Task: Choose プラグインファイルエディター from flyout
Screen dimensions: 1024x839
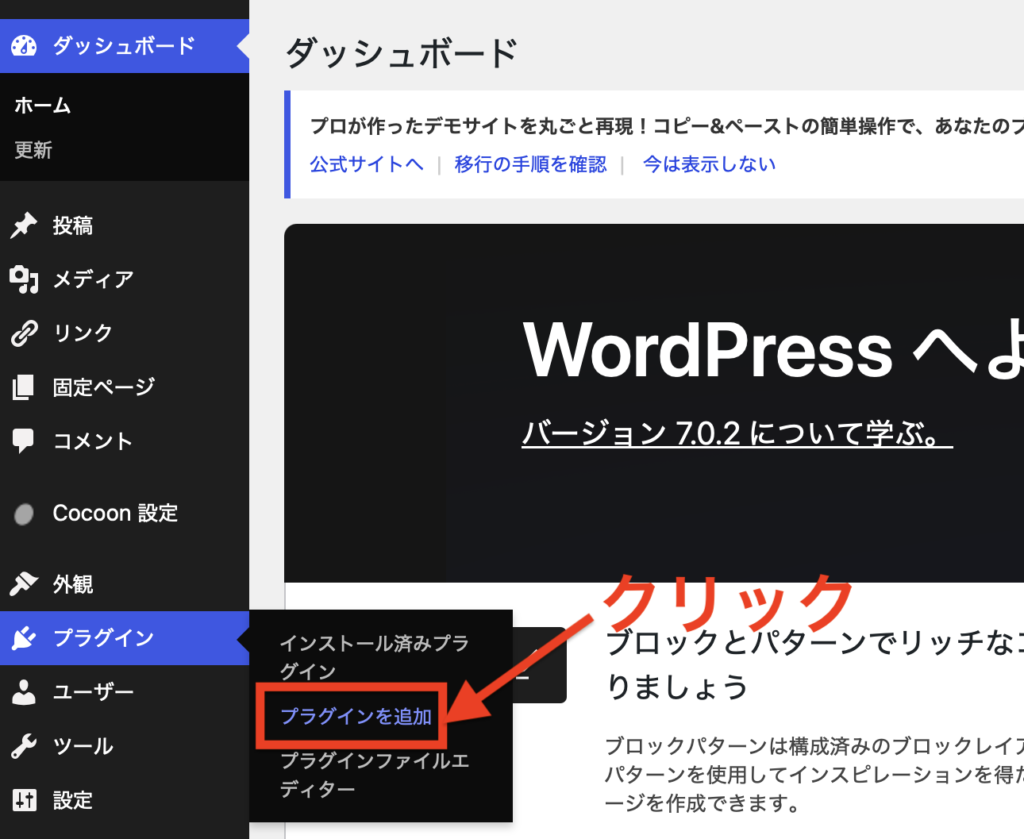Action: 374,774
